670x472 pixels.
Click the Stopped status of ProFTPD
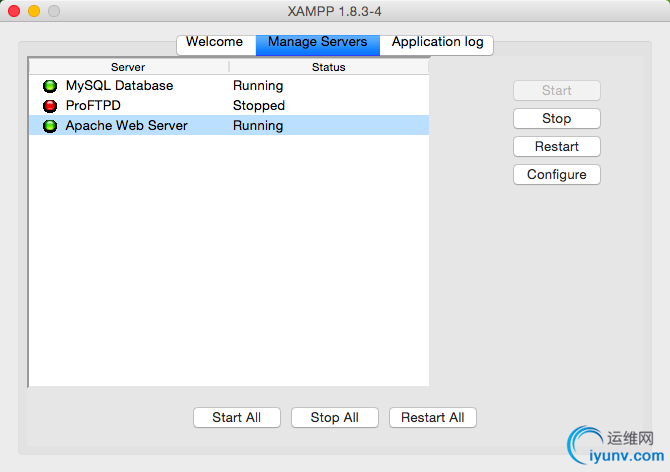259,106
